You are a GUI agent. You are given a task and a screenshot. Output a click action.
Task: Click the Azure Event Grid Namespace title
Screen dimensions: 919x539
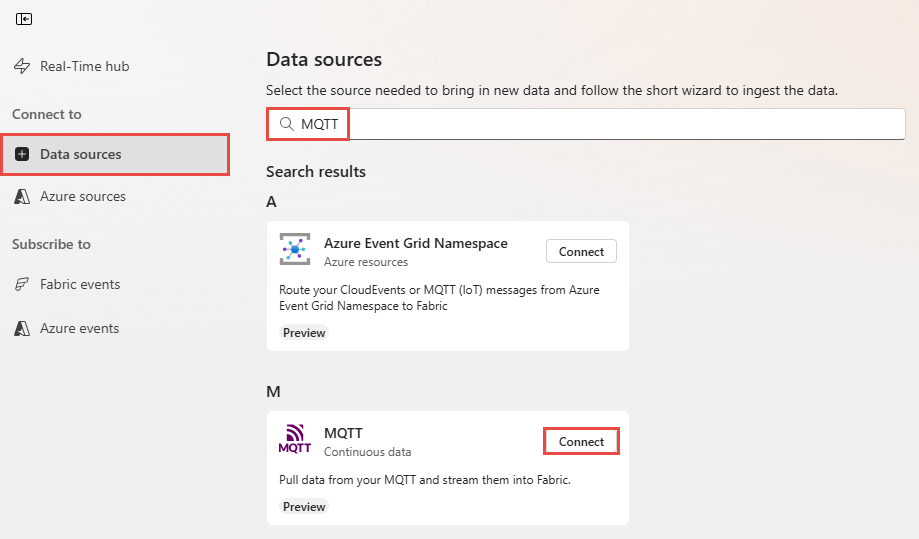click(x=416, y=243)
